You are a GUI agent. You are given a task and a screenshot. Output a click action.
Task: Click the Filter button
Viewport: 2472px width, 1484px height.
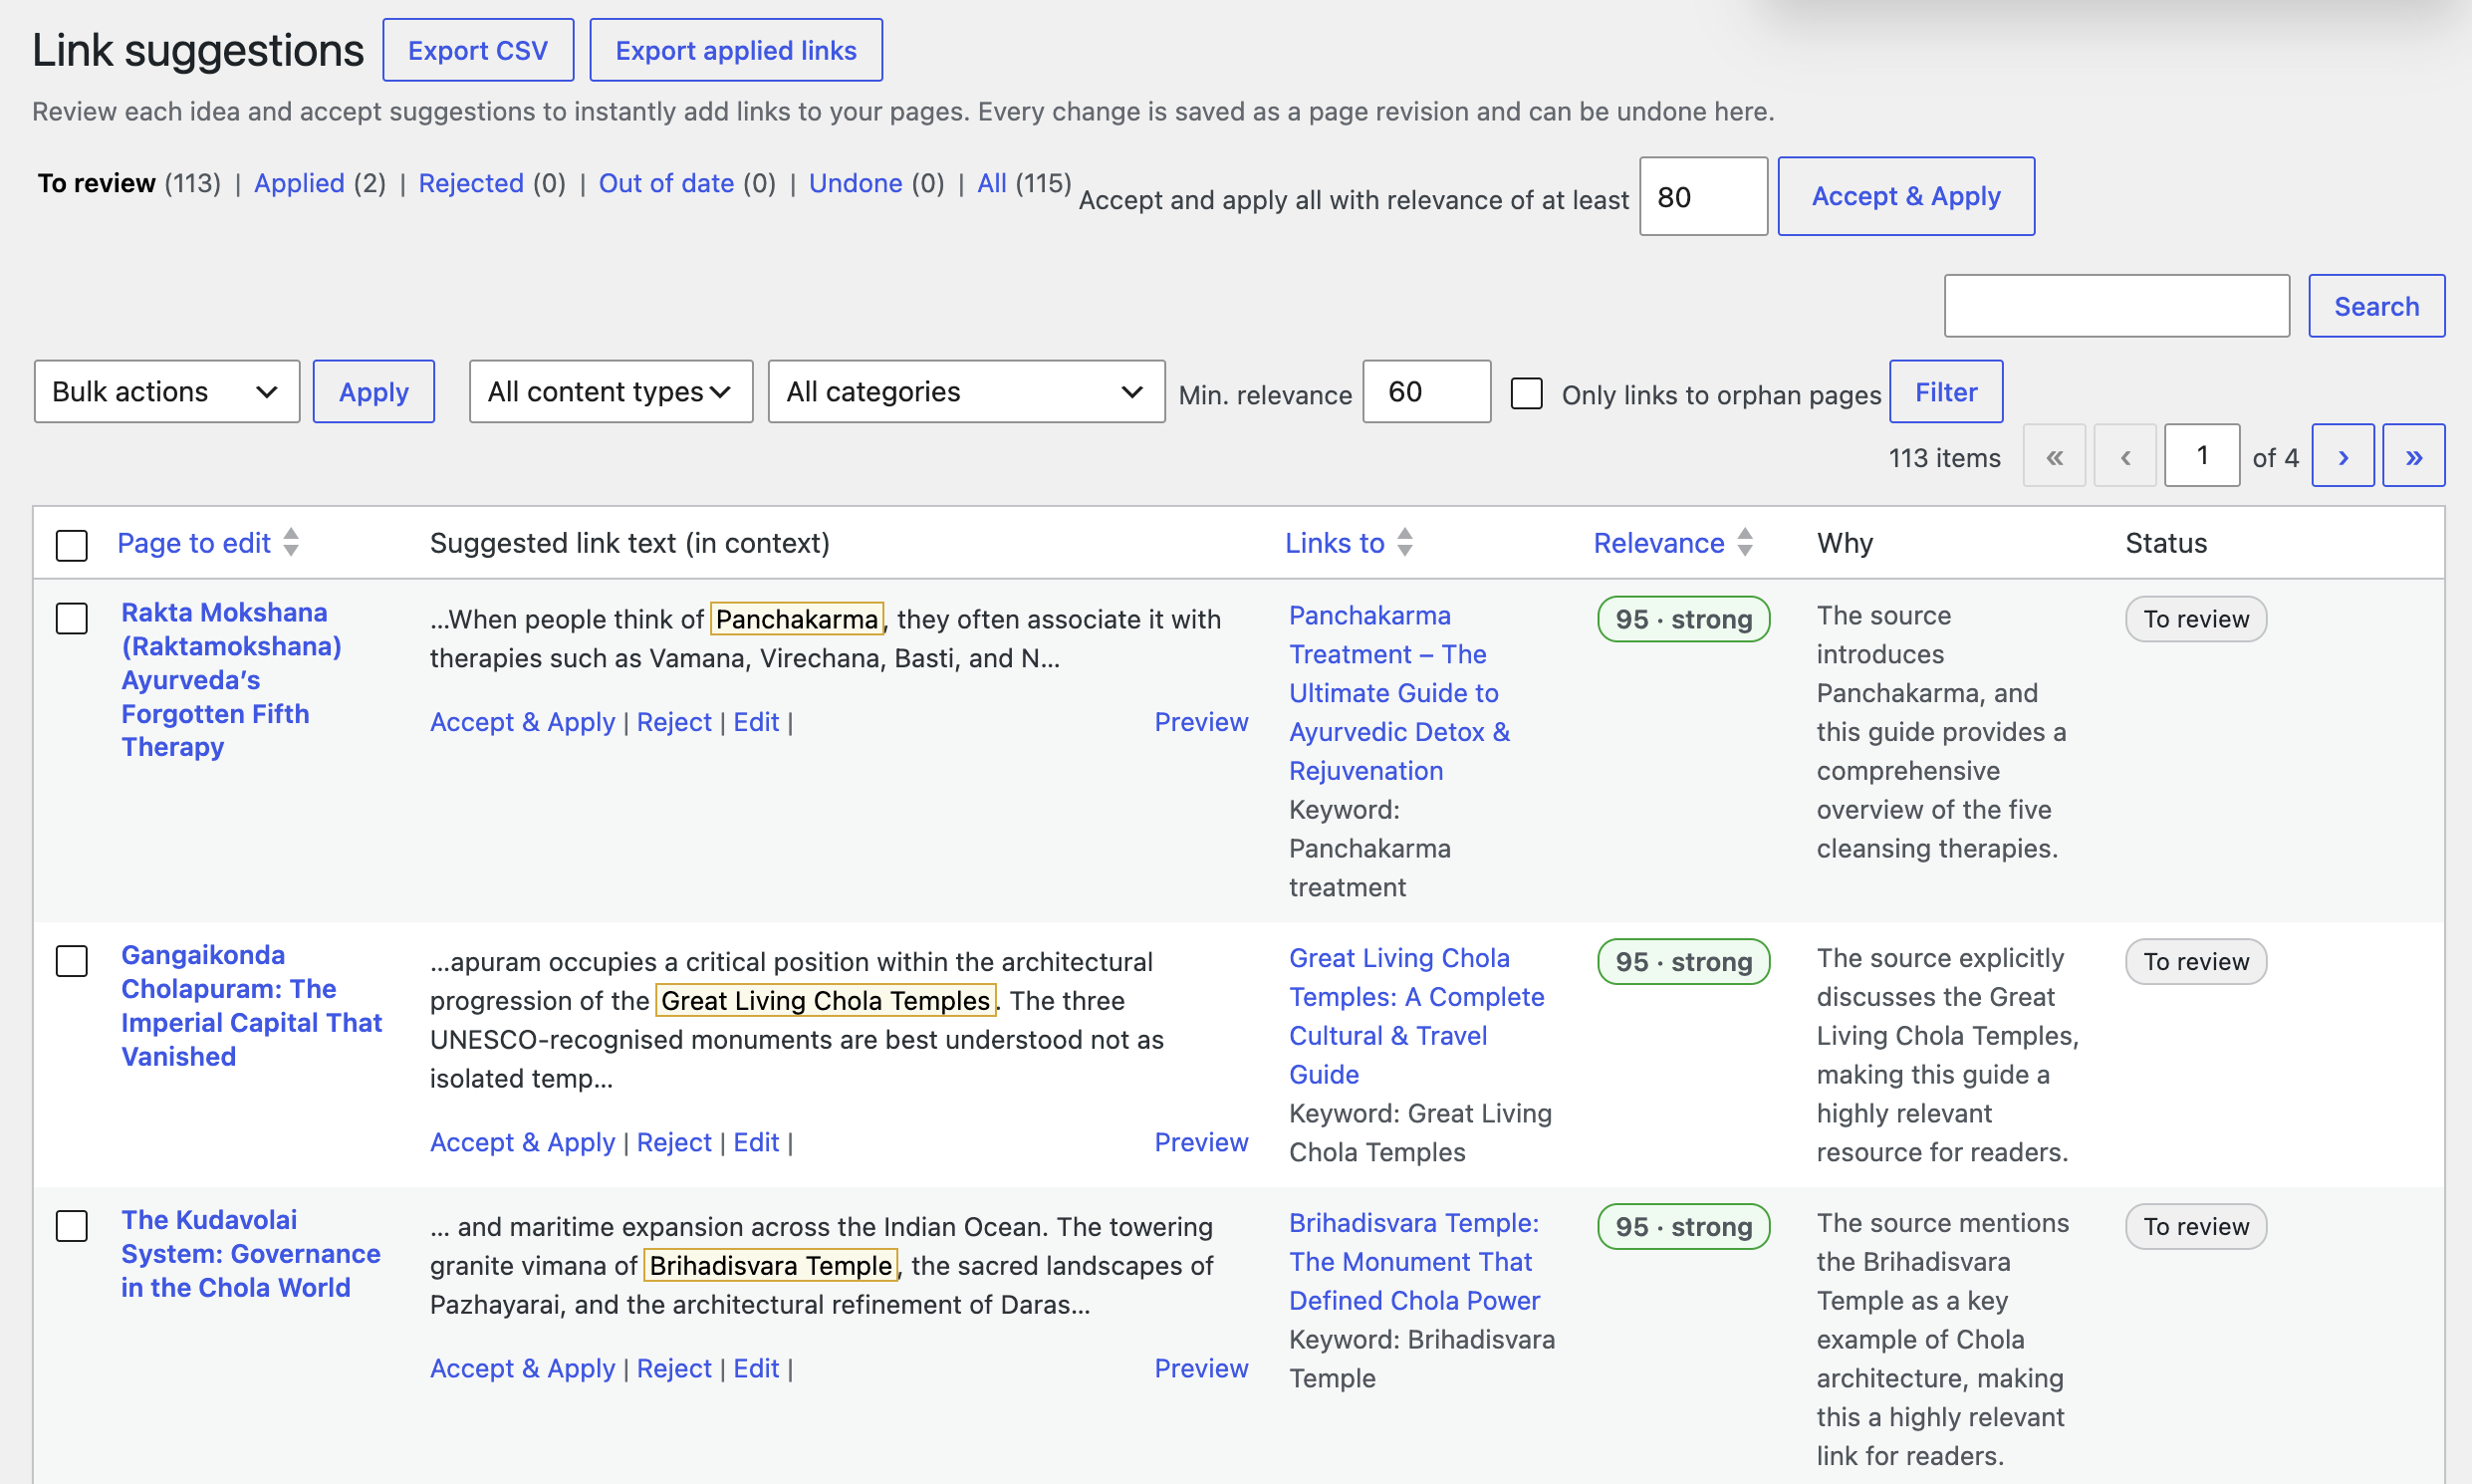[1946, 391]
